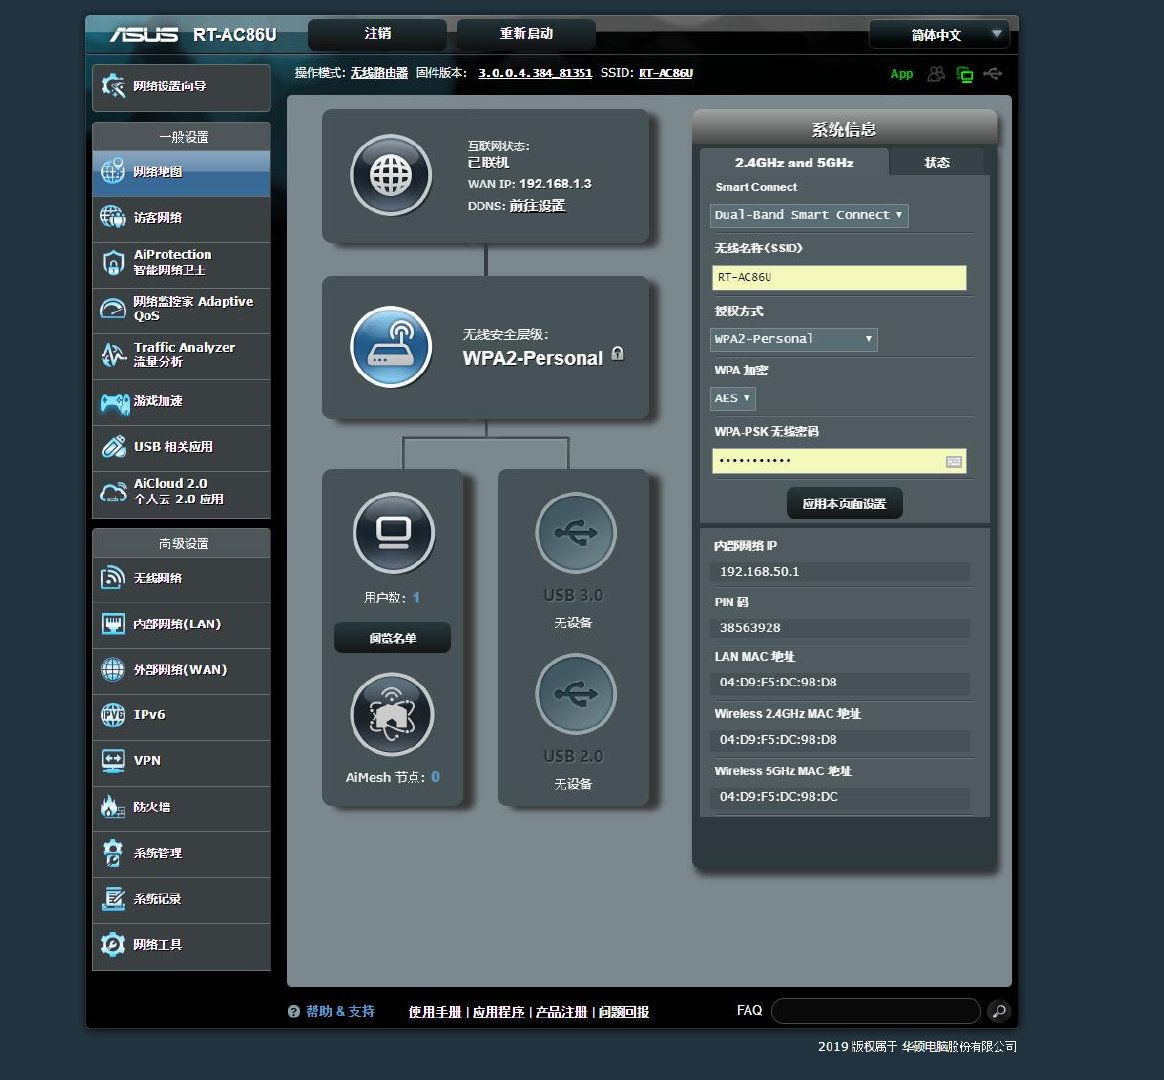Open the network setup wizard icon

[x=113, y=86]
